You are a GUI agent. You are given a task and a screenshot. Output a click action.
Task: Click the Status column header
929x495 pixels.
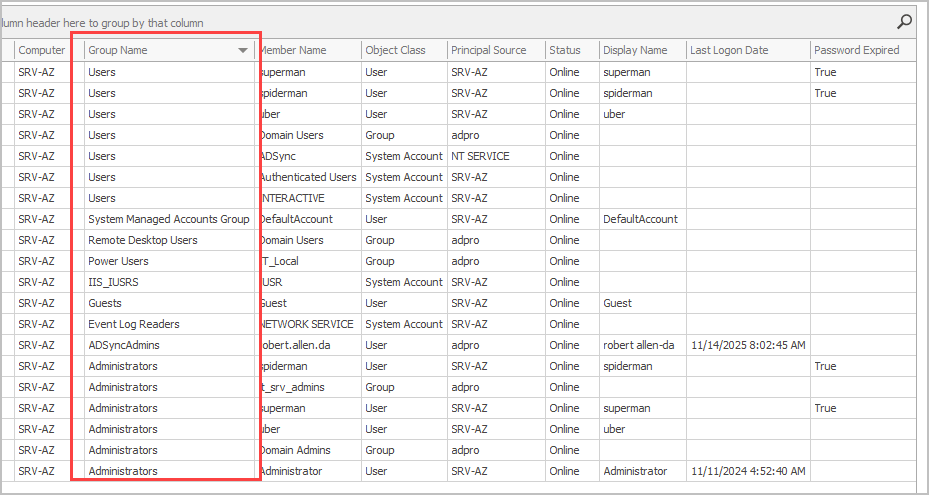click(564, 50)
